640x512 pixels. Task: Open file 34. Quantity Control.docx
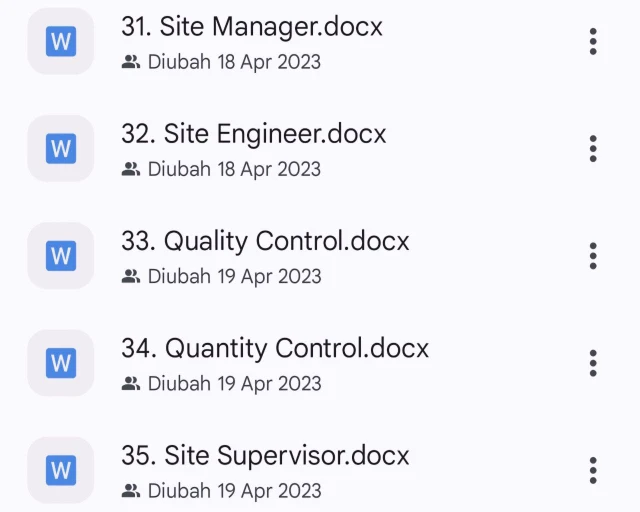[275, 348]
